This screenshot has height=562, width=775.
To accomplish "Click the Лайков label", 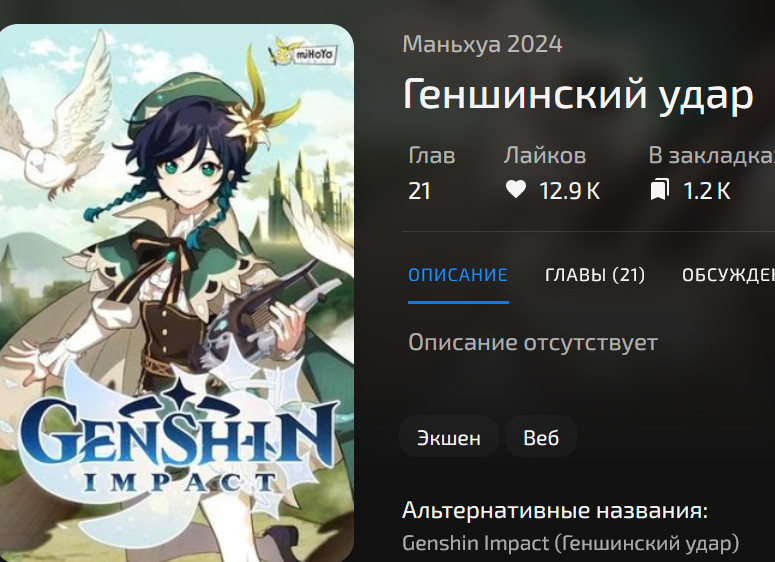I will (545, 156).
